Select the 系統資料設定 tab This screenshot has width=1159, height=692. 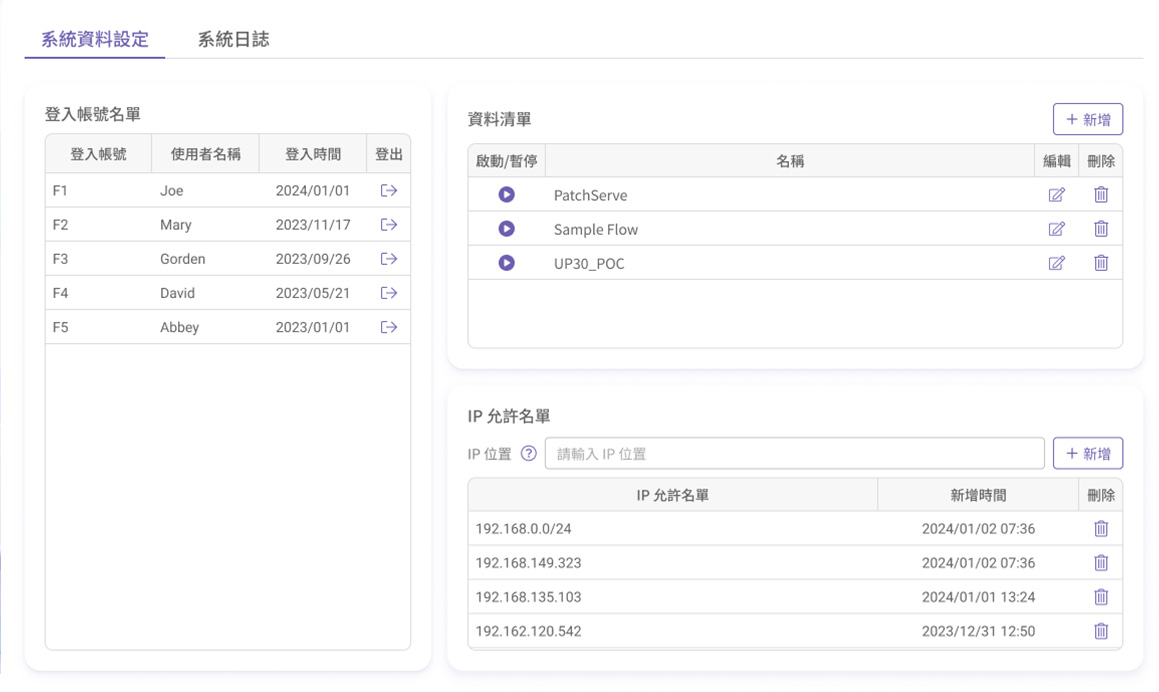(x=95, y=40)
